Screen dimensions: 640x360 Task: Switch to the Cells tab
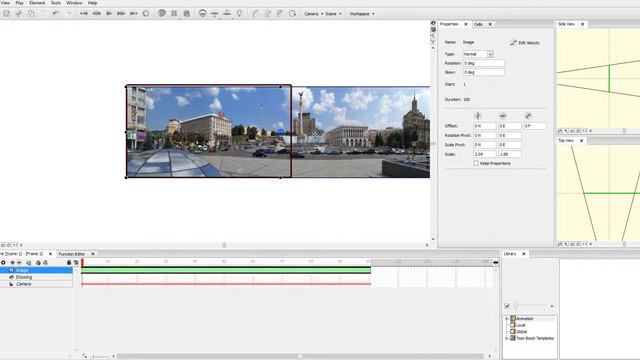478,24
